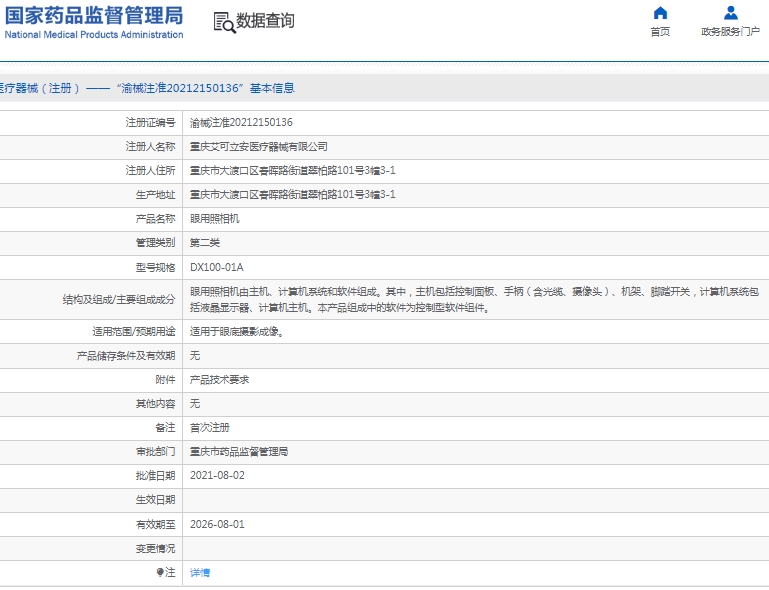Open the 政务服务门户 text link
769x590 pixels.
[730, 31]
